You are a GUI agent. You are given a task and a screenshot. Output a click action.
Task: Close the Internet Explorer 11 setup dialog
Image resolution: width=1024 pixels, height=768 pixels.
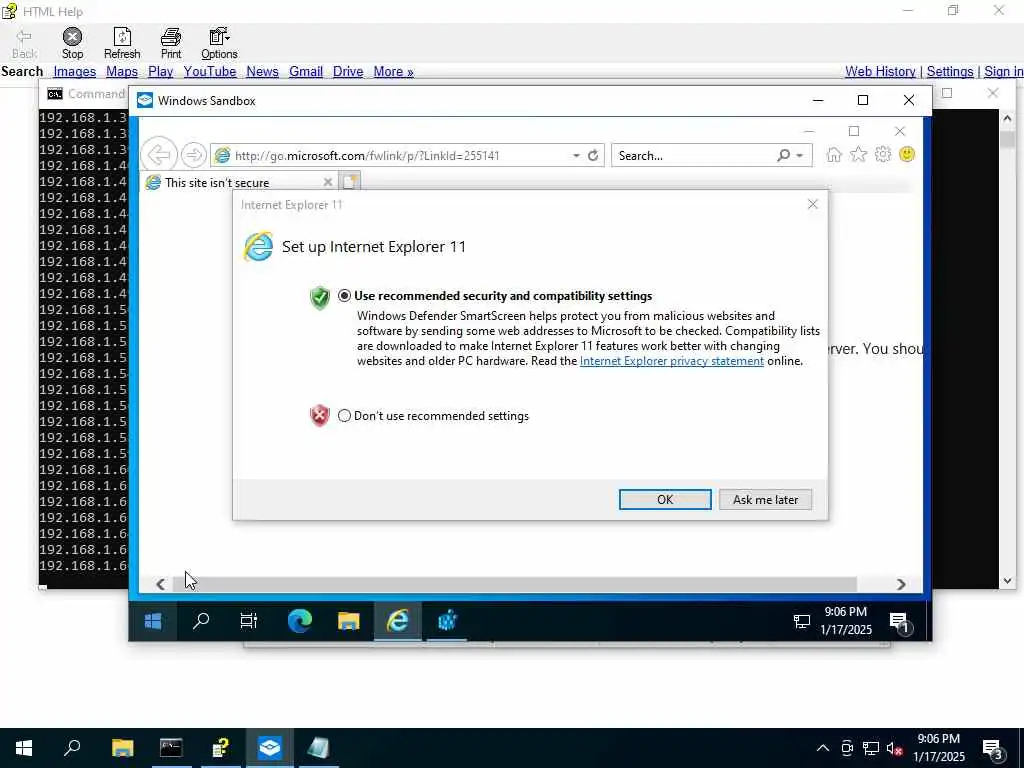812,204
